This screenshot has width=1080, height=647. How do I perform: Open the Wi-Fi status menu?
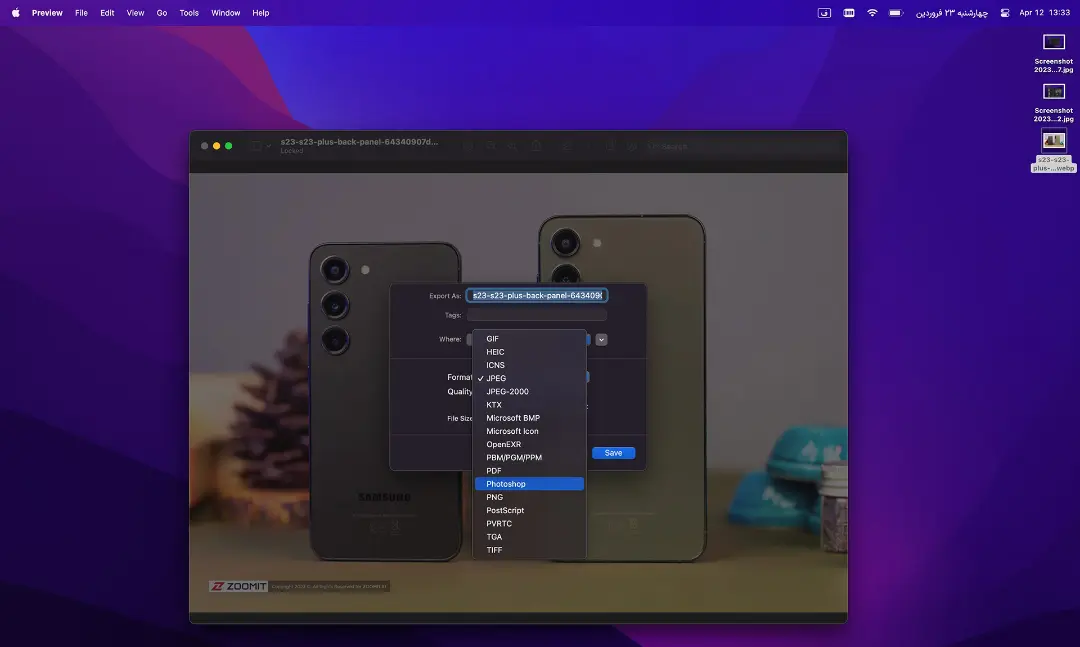tap(872, 12)
